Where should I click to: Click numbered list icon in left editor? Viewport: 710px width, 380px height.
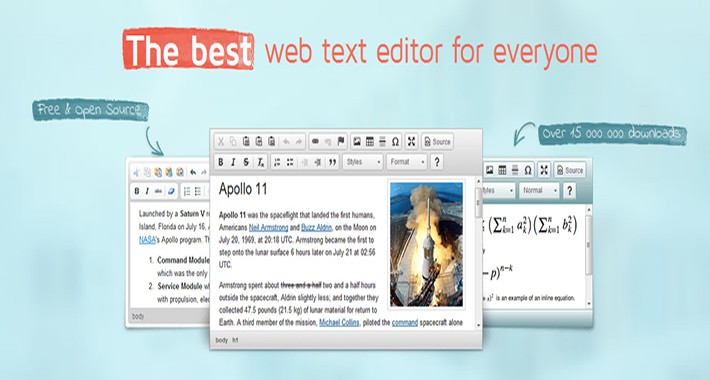(x=187, y=192)
